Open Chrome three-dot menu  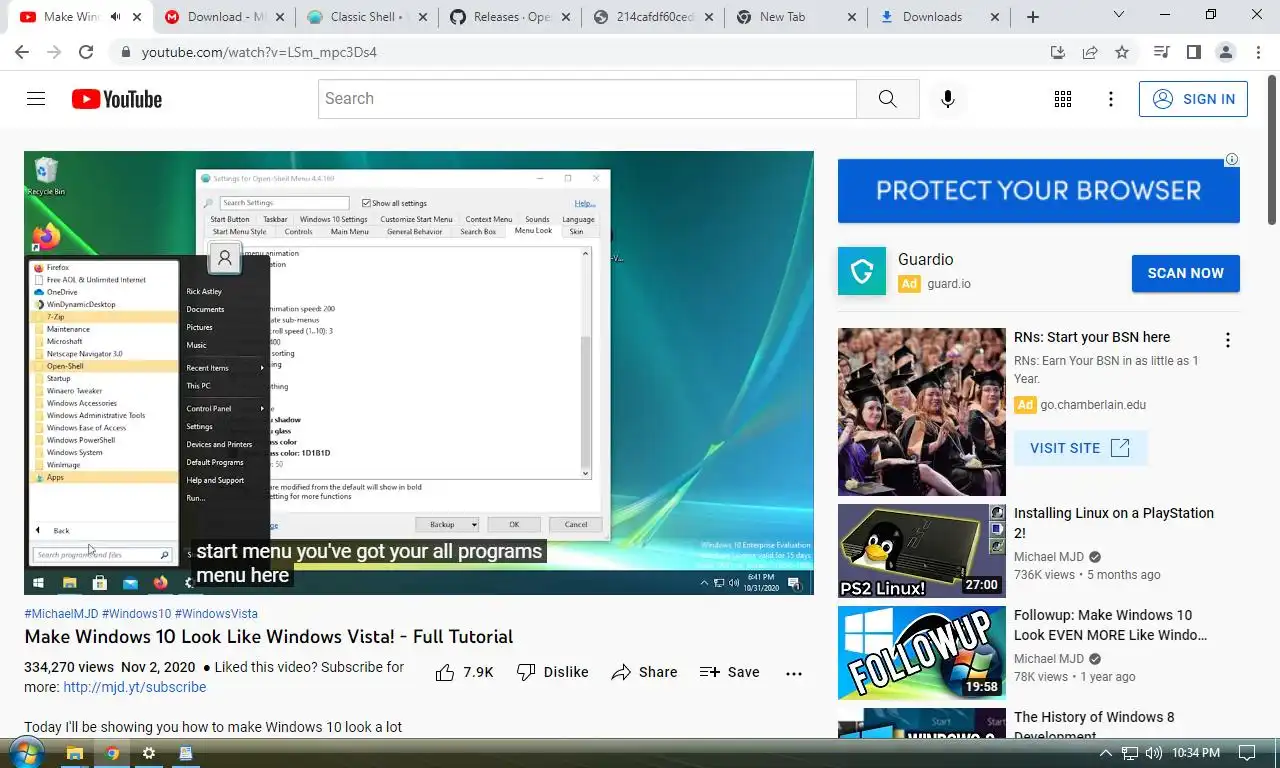pyautogui.click(x=1257, y=52)
